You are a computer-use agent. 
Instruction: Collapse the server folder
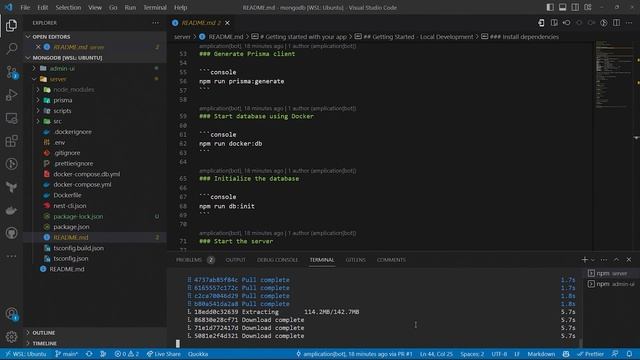click(x=58, y=79)
